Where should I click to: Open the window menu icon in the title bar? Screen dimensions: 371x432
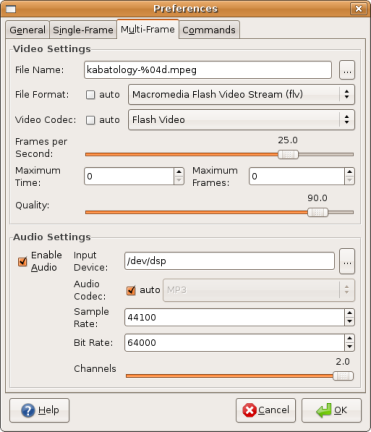pos(11,9)
